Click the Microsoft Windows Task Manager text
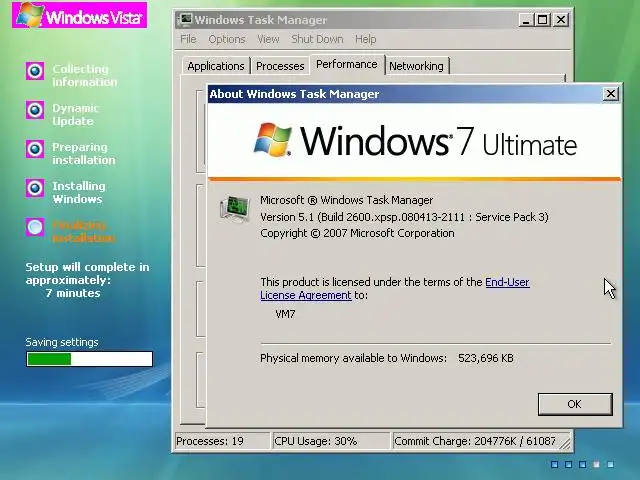 347,200
